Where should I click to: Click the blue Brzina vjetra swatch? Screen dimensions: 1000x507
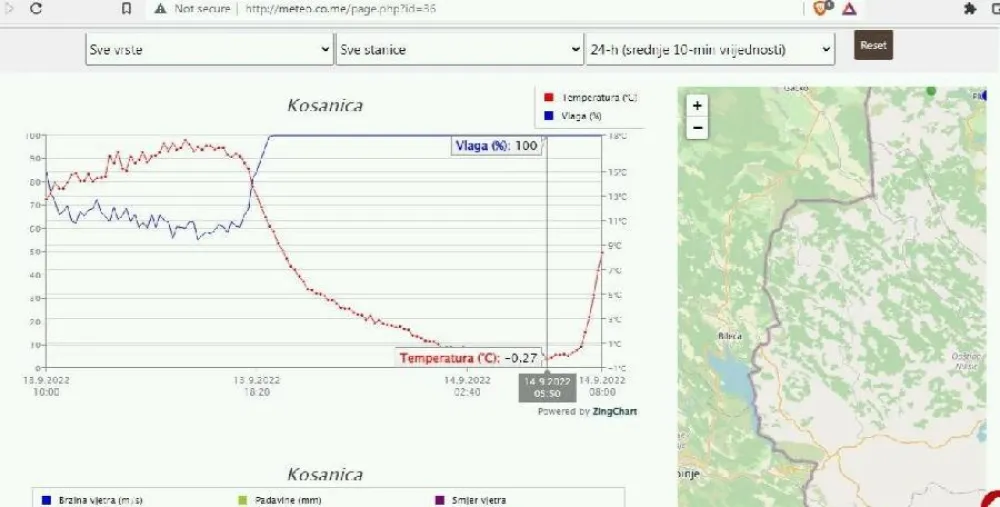click(x=46, y=501)
